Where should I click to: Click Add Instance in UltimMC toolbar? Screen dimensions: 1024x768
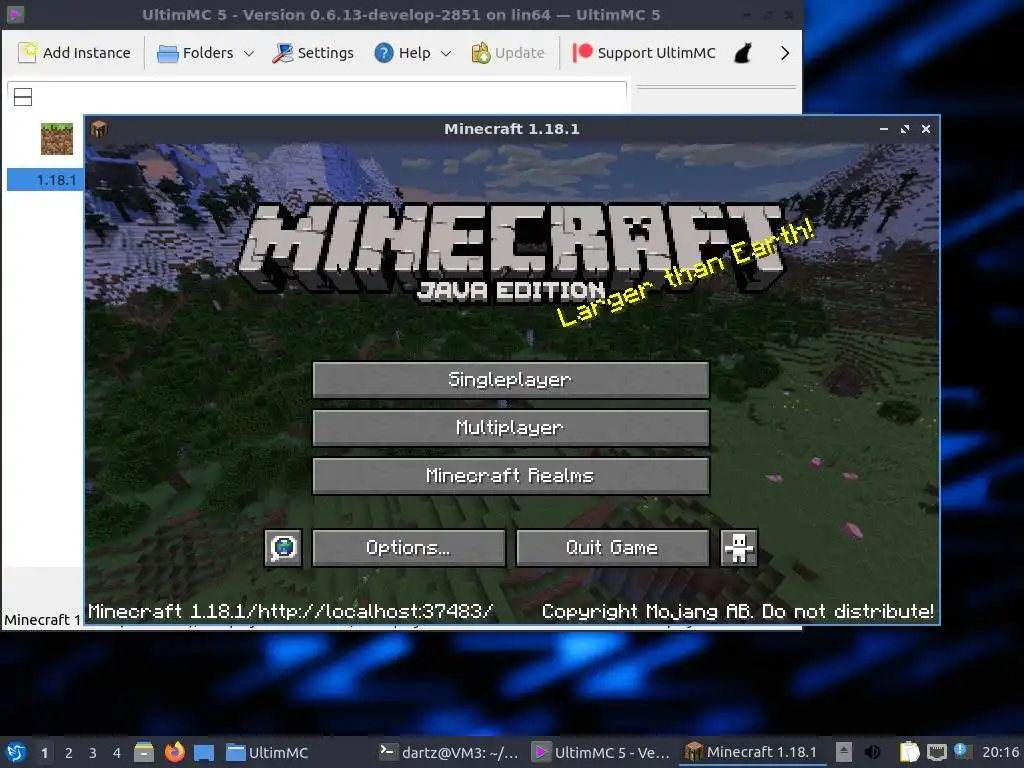click(x=74, y=53)
